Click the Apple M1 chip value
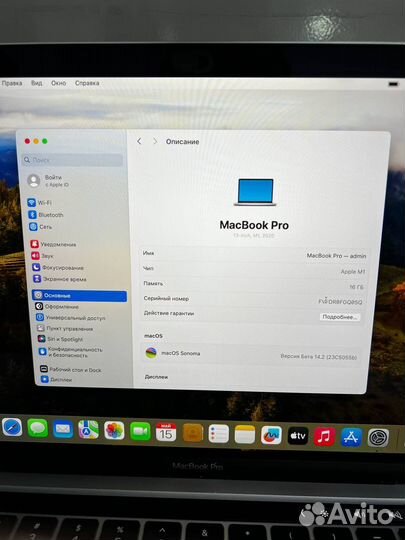Viewport: 405px width, 540px height. (353, 271)
